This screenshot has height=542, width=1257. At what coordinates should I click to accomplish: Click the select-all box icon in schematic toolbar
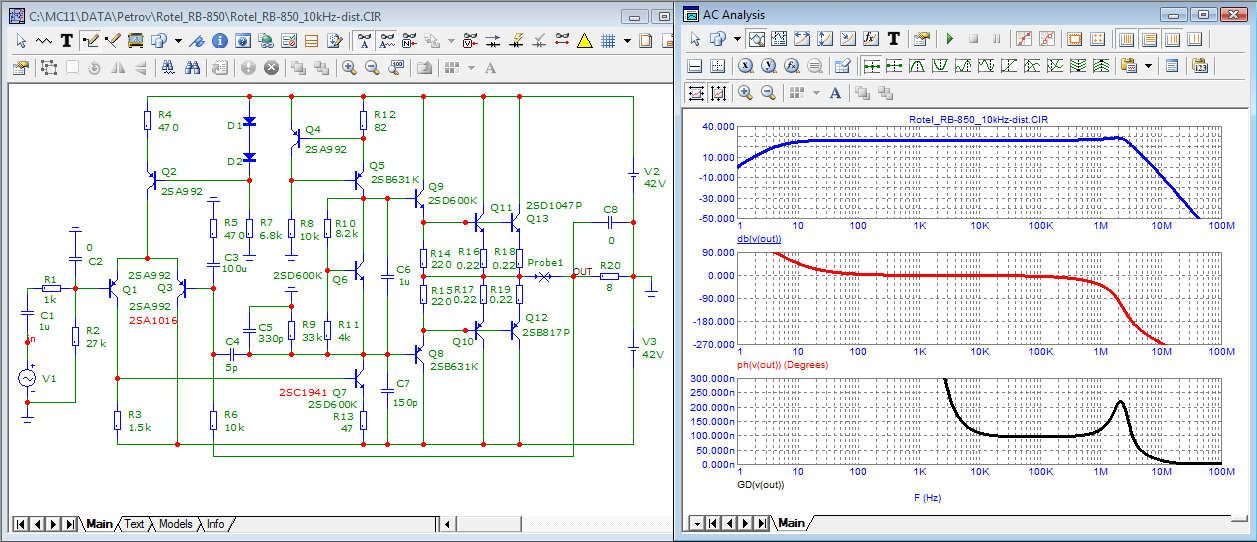click(49, 69)
